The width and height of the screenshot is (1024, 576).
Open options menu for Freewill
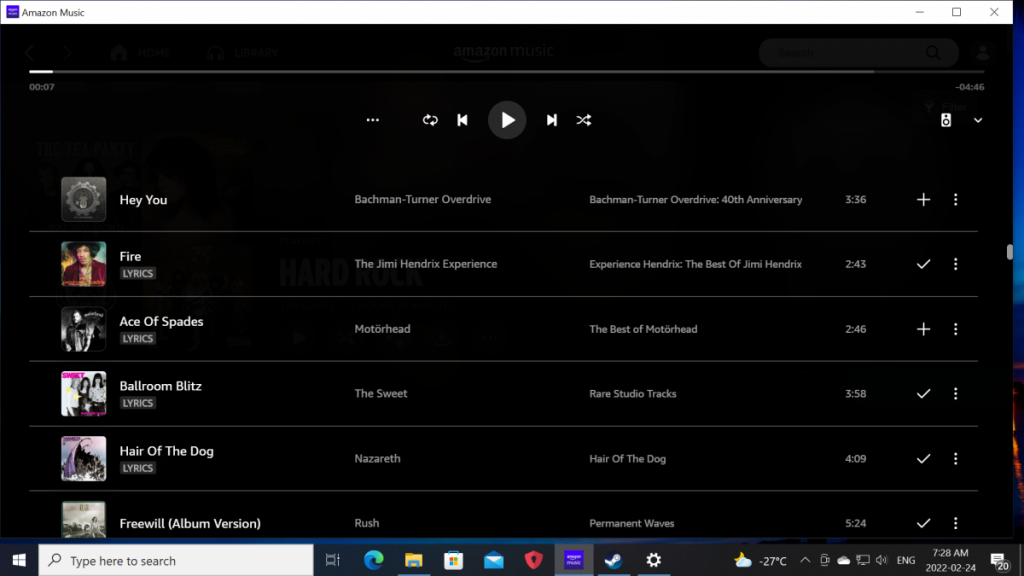pyautogui.click(x=955, y=523)
